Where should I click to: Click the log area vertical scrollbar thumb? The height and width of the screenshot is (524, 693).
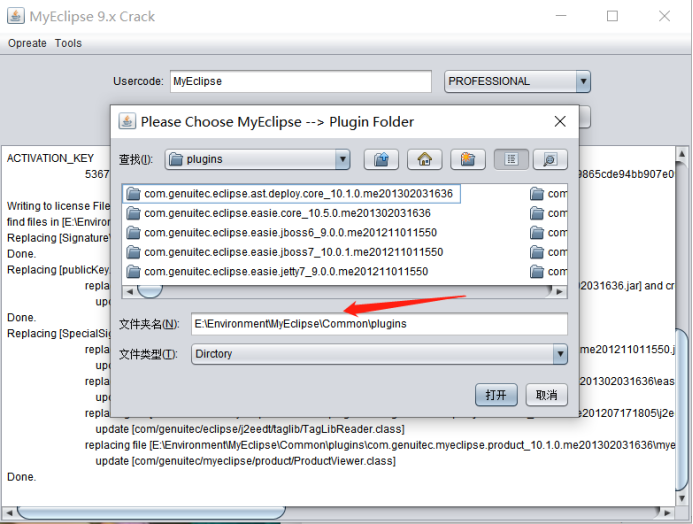(682, 409)
